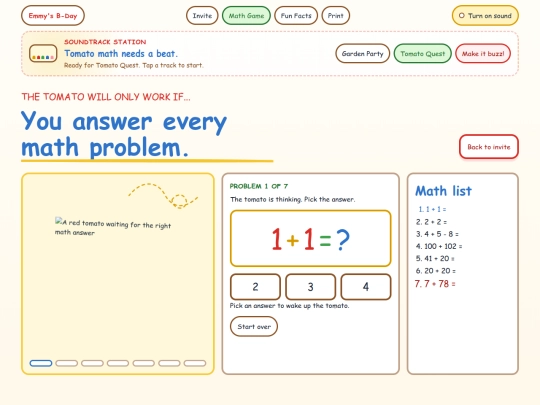Select the Tomato Quest track
This screenshot has height=405, width=540.
tap(423, 54)
